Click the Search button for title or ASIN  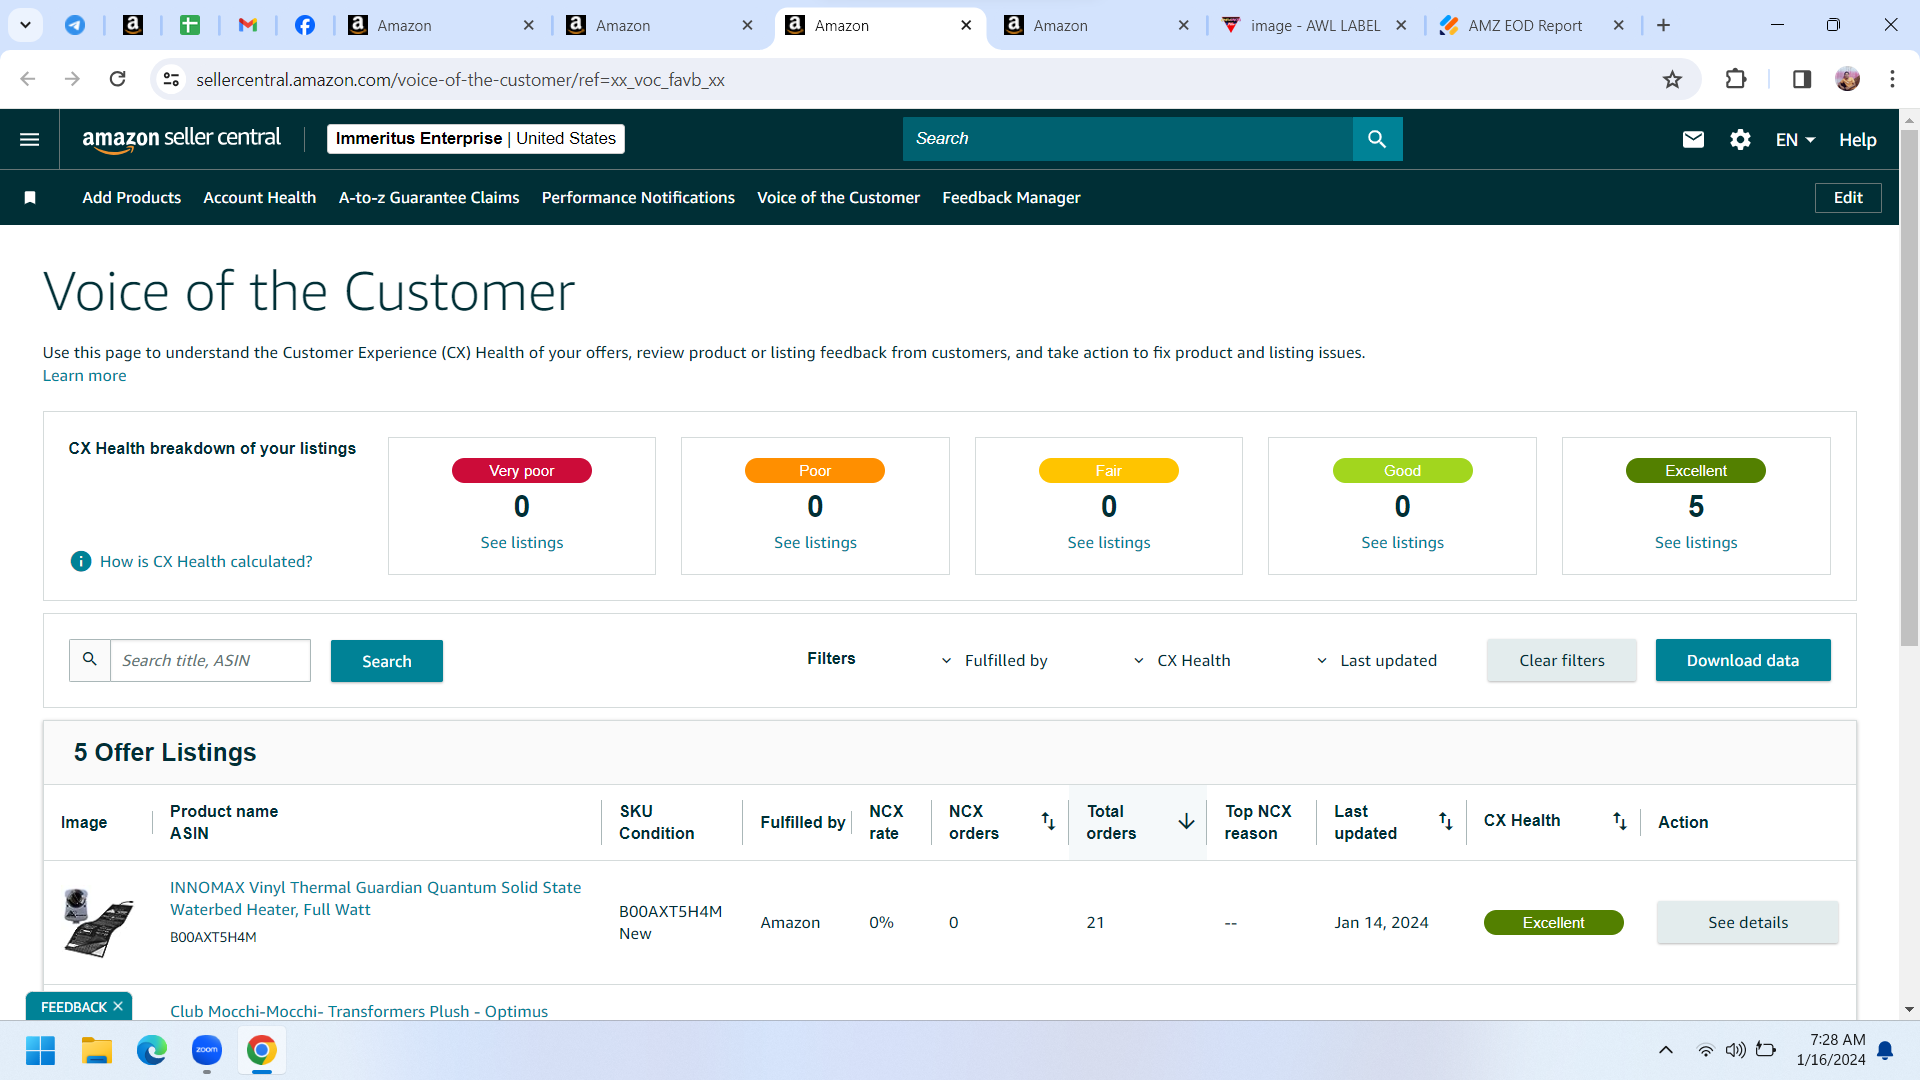pos(387,661)
